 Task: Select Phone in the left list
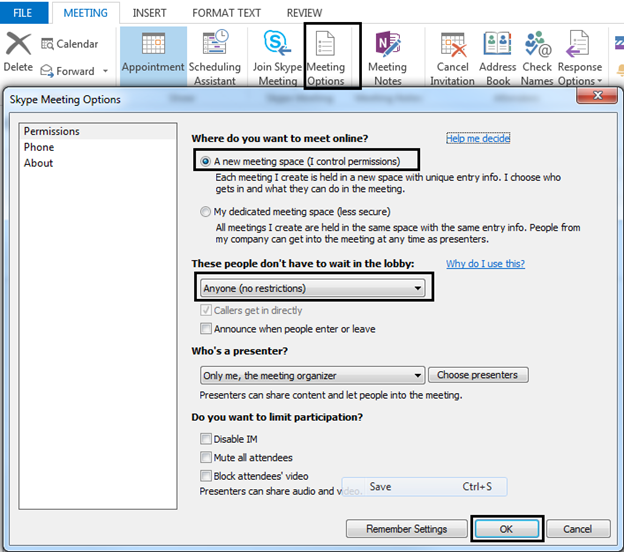click(x=97, y=147)
